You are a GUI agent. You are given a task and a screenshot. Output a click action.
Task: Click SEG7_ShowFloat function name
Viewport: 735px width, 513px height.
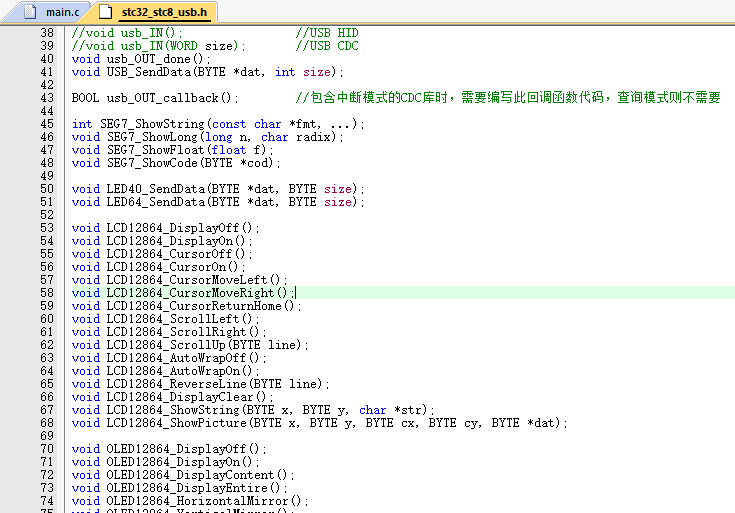[x=155, y=150]
